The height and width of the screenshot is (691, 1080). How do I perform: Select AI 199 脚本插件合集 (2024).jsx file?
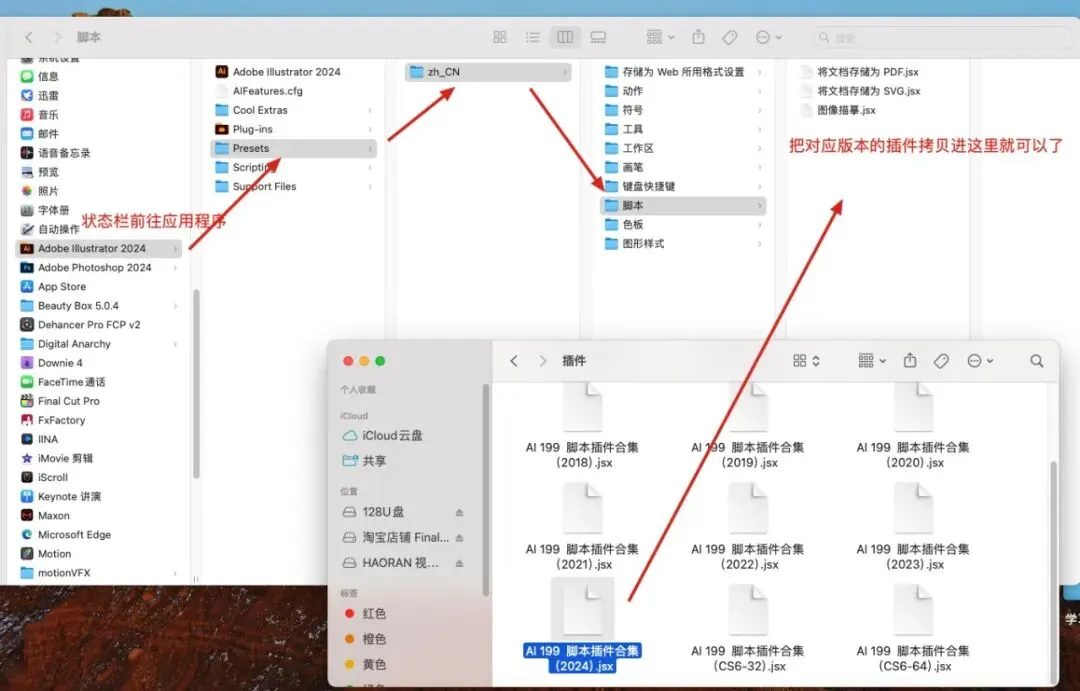pyautogui.click(x=583, y=627)
